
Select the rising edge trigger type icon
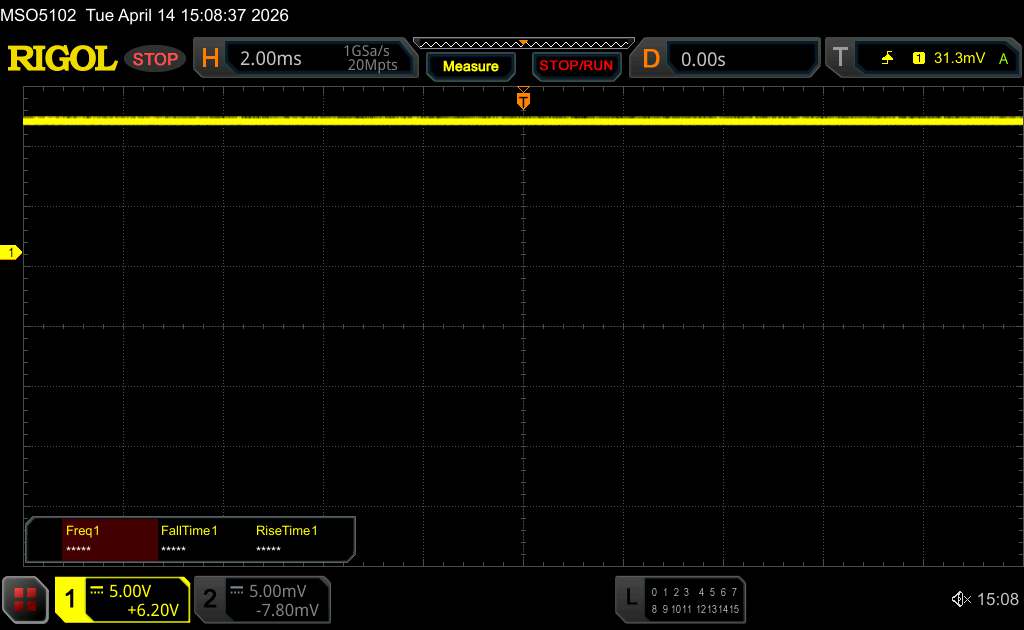pos(887,59)
